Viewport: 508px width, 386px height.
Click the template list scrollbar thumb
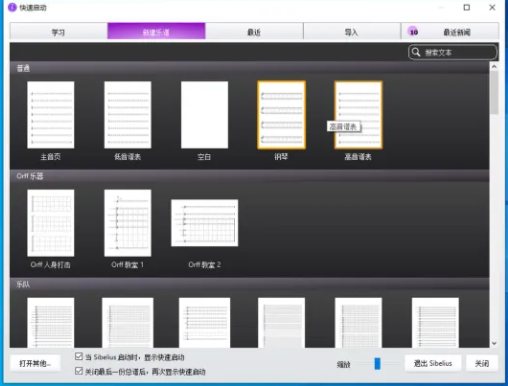[494, 93]
